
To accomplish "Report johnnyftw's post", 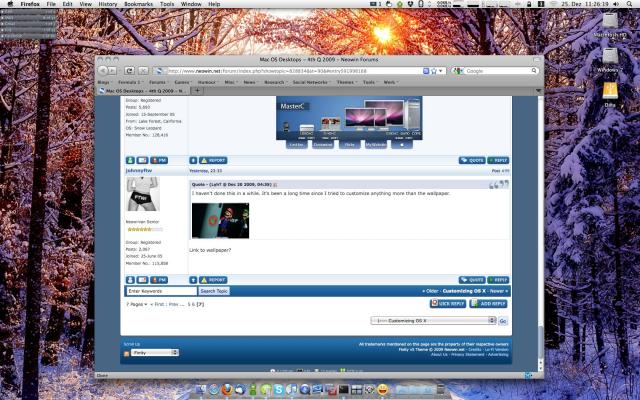I will (x=213, y=280).
